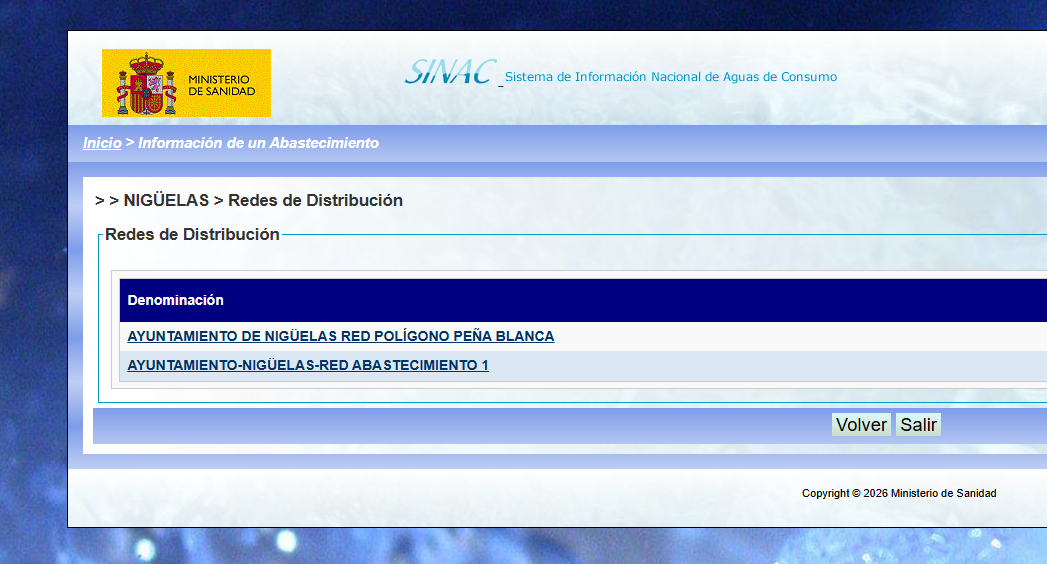Click the SINAC stylized logo
The image size is (1047, 564).
pos(450,72)
